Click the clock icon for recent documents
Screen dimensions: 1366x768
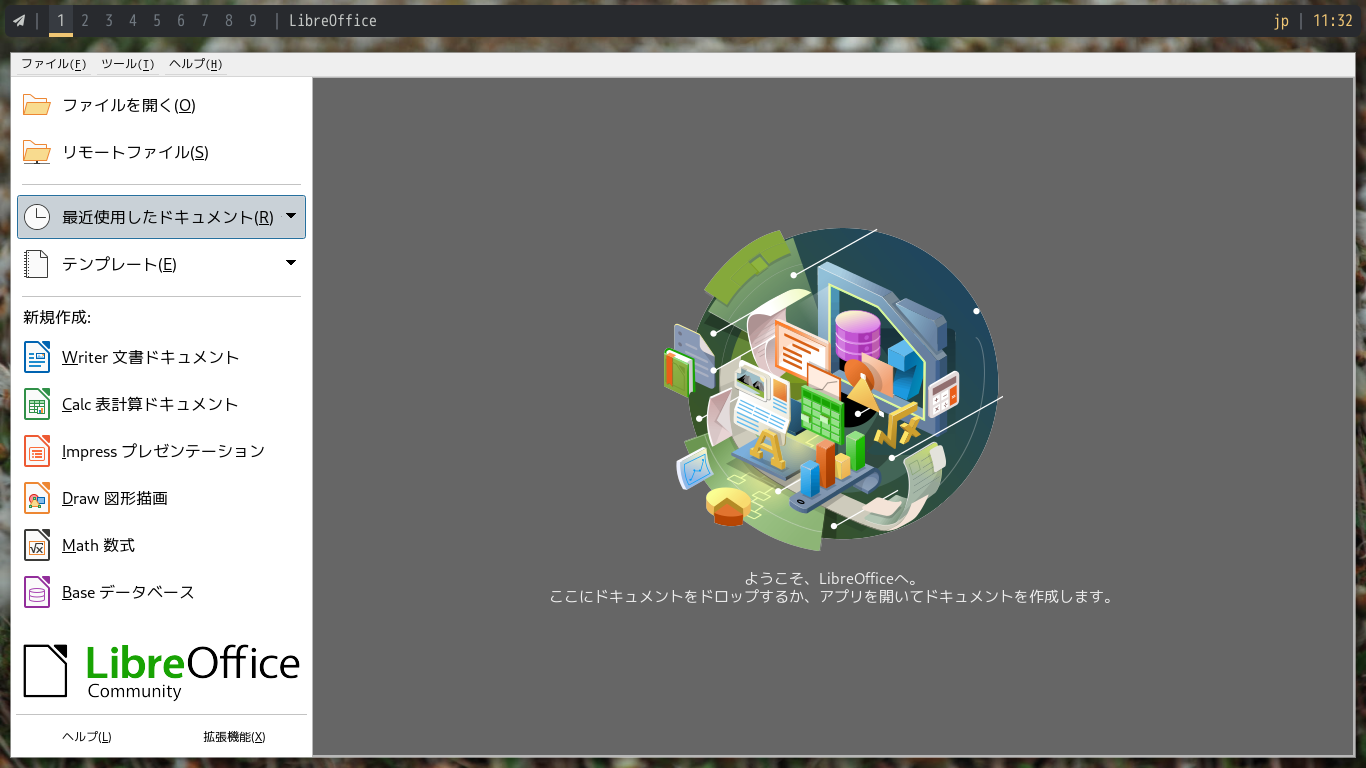click(x=37, y=217)
